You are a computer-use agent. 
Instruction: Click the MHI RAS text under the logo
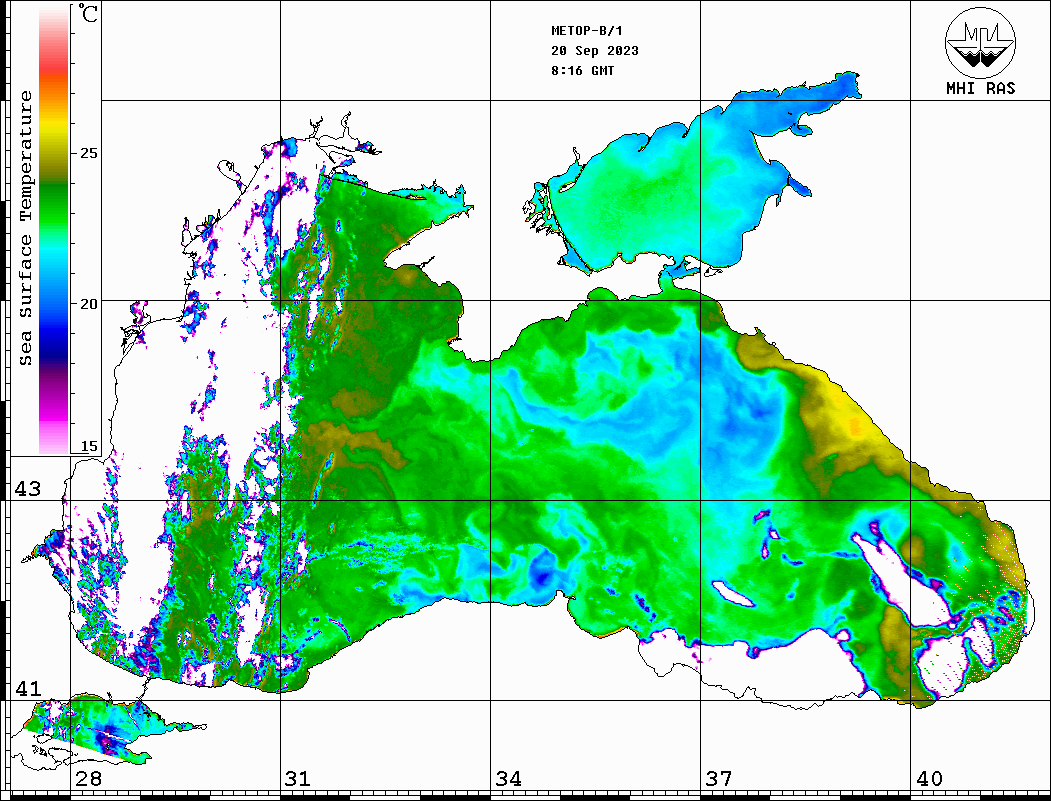click(x=980, y=89)
